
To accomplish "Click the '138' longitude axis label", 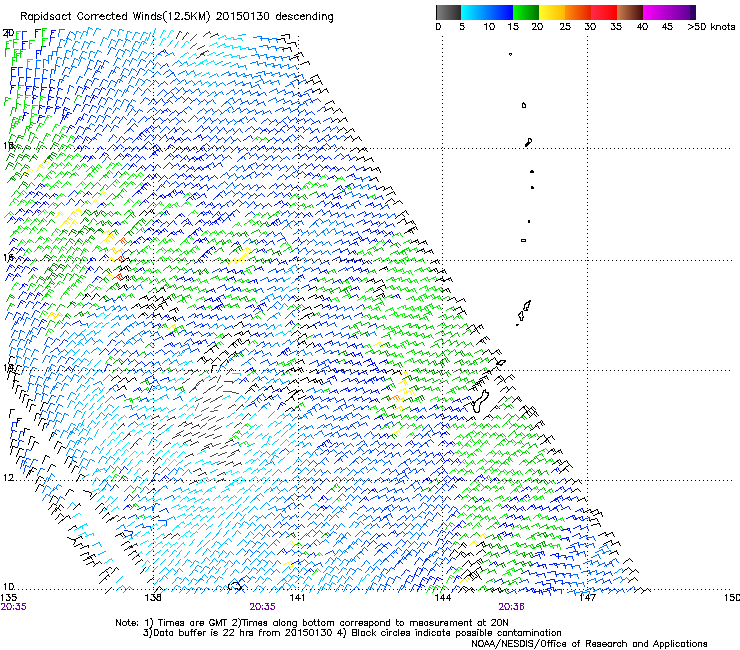I will pos(153,598).
